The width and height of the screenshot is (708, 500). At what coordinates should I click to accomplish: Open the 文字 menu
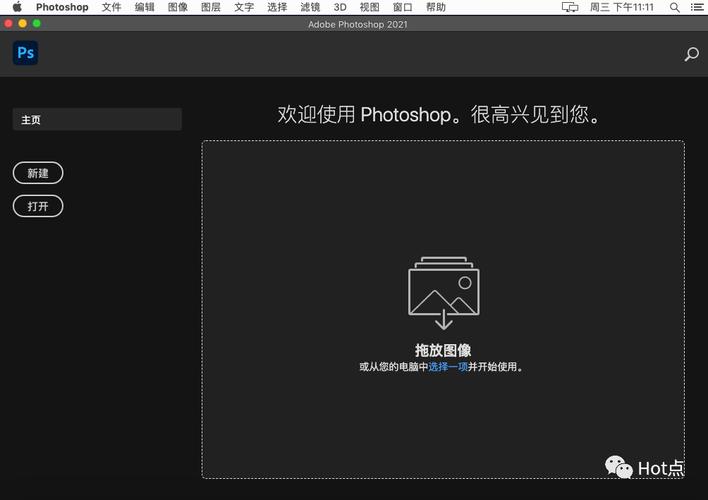click(x=244, y=7)
